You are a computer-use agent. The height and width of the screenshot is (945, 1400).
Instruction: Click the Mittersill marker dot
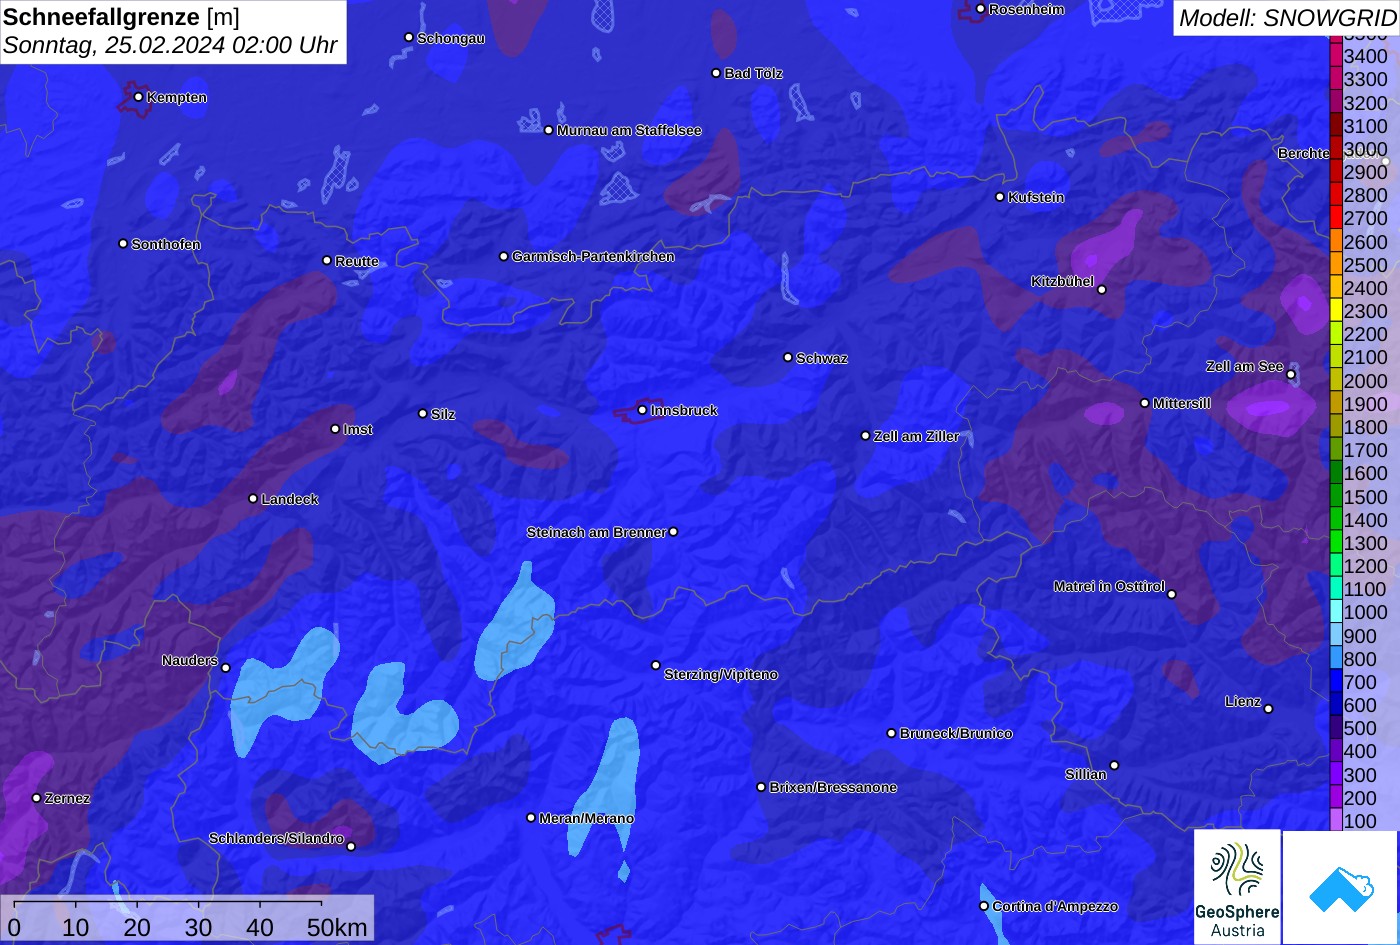tap(1144, 403)
